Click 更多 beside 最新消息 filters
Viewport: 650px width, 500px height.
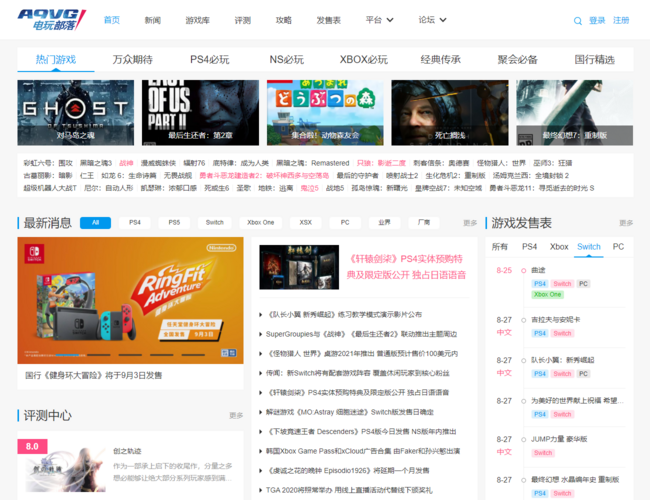[470, 223]
